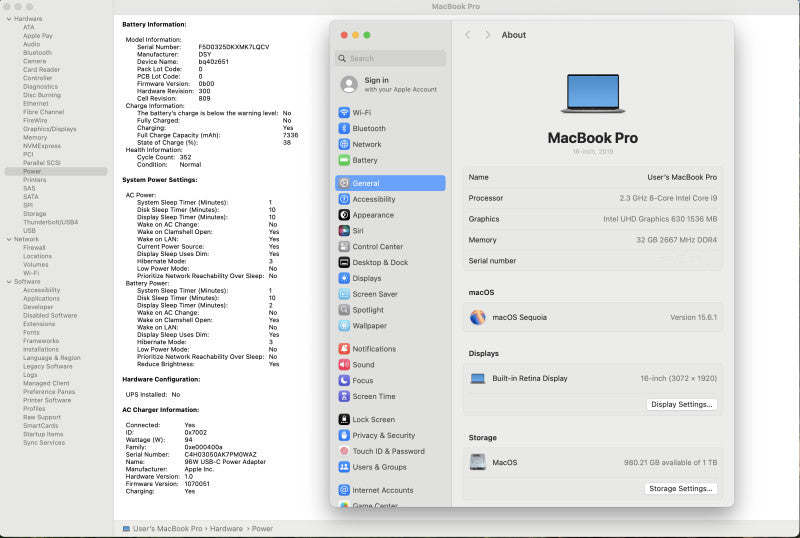Click the MacBook Pro laptop image
The width and height of the screenshot is (800, 538).
click(593, 93)
